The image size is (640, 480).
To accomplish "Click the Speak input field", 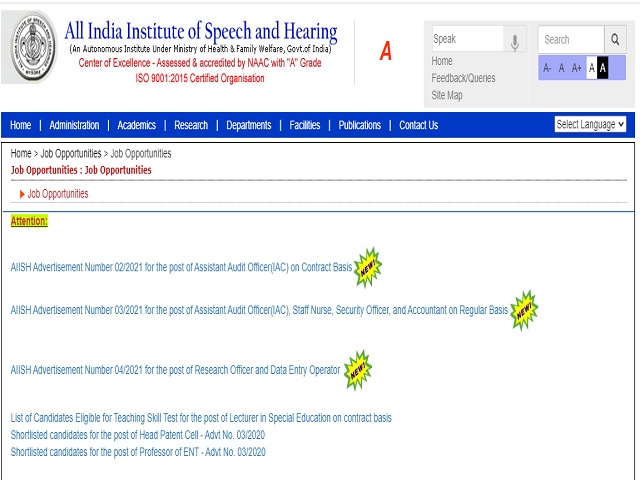I will point(466,40).
